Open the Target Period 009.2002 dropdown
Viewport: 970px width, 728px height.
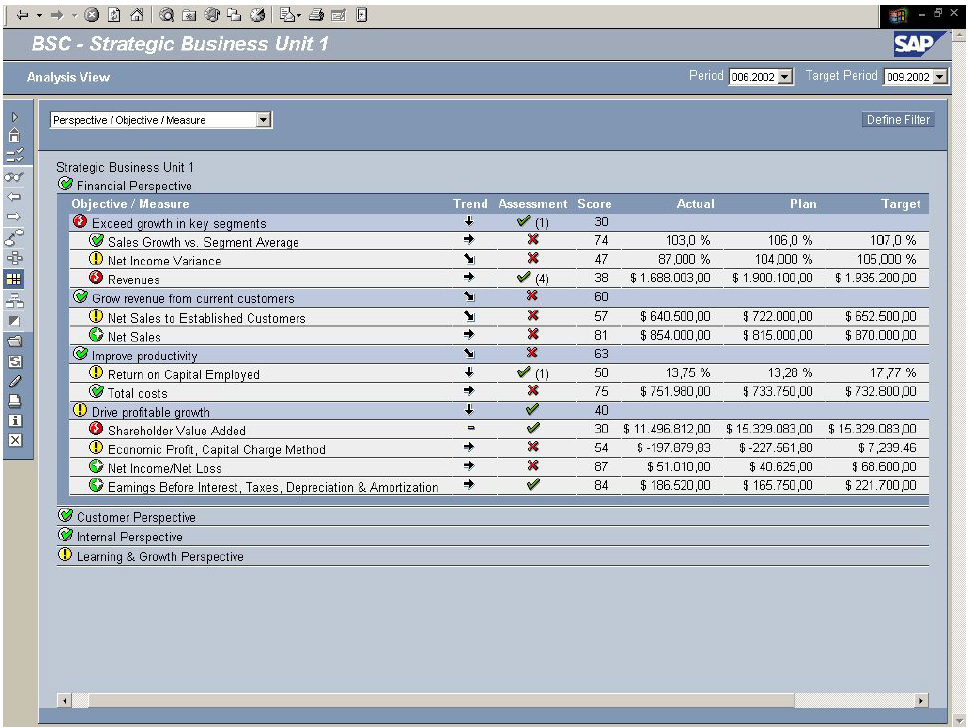pyautogui.click(x=917, y=77)
